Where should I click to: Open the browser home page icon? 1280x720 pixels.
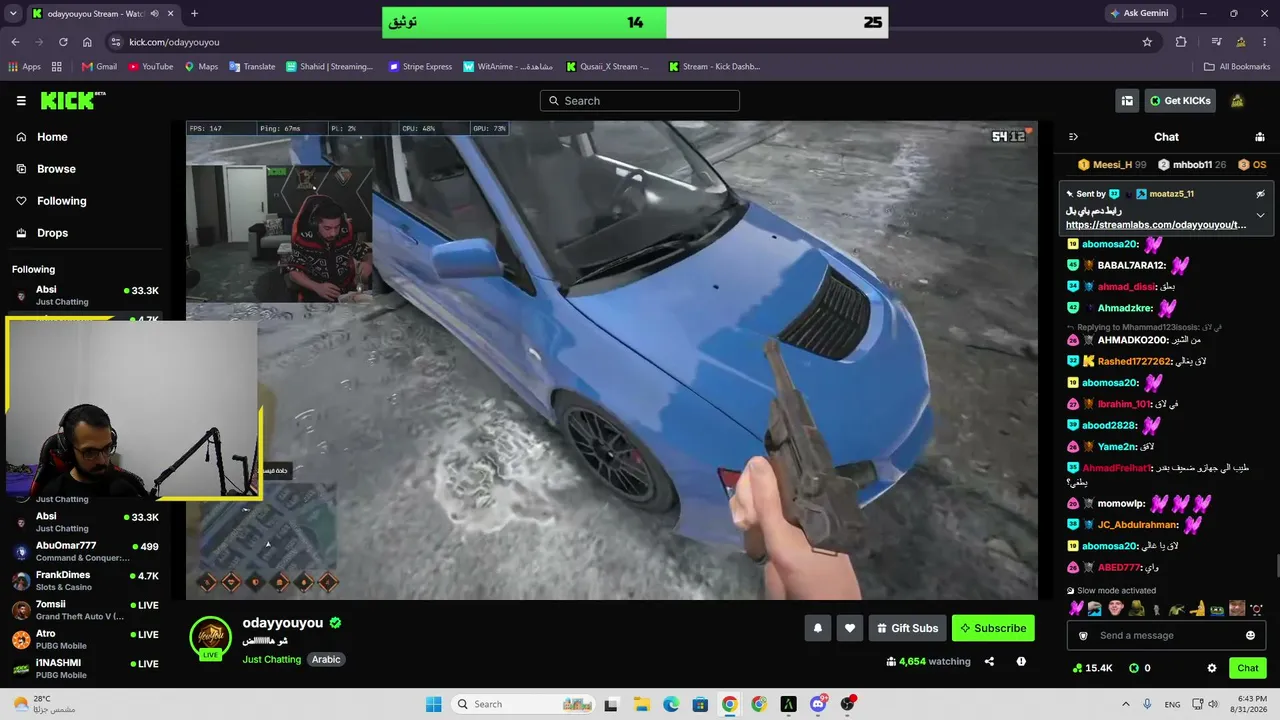pos(87,42)
